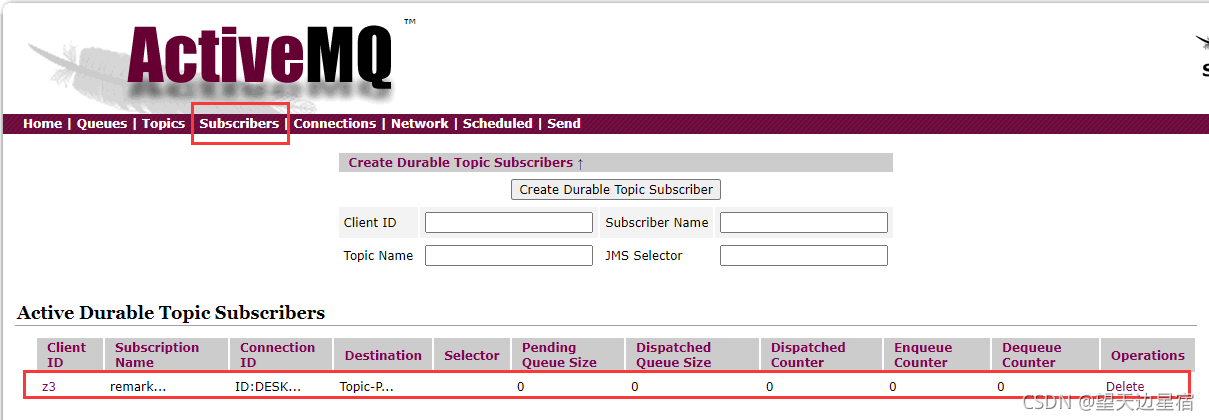
Task: Go to the Queues page
Action: (x=102, y=124)
